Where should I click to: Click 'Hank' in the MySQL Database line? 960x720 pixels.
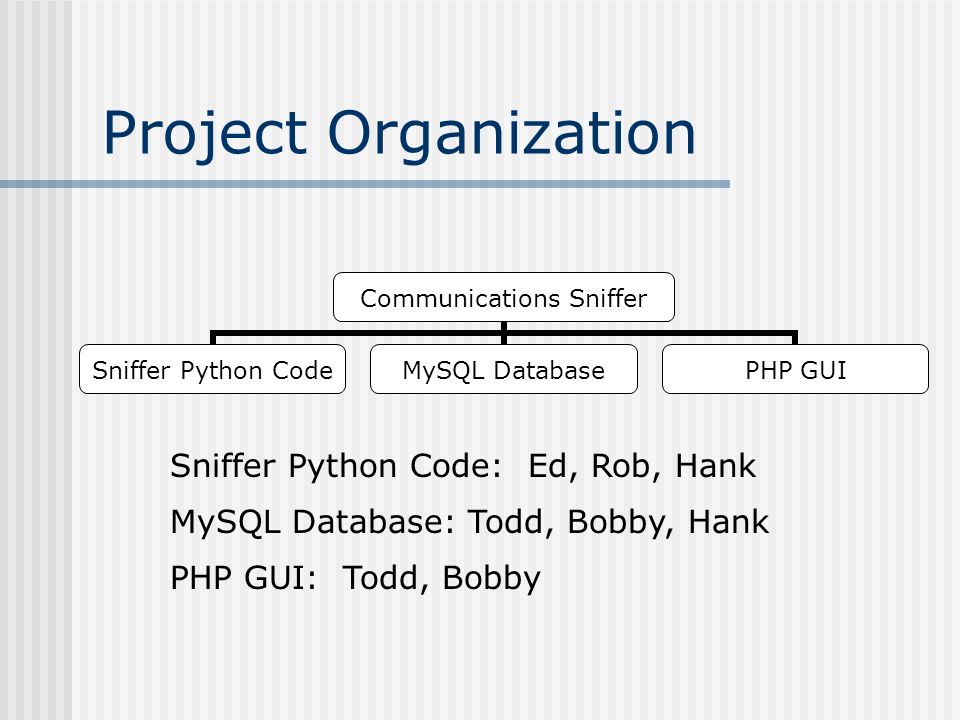point(729,522)
